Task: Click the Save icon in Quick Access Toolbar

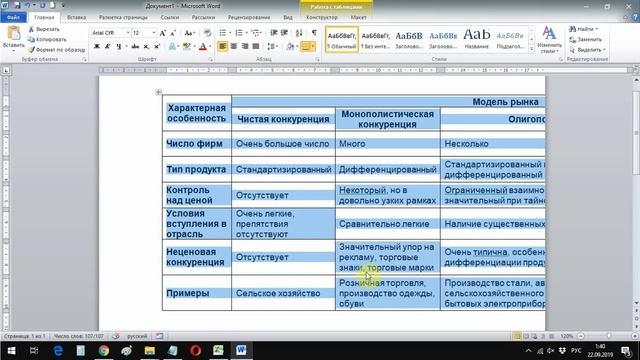Action: point(17,6)
